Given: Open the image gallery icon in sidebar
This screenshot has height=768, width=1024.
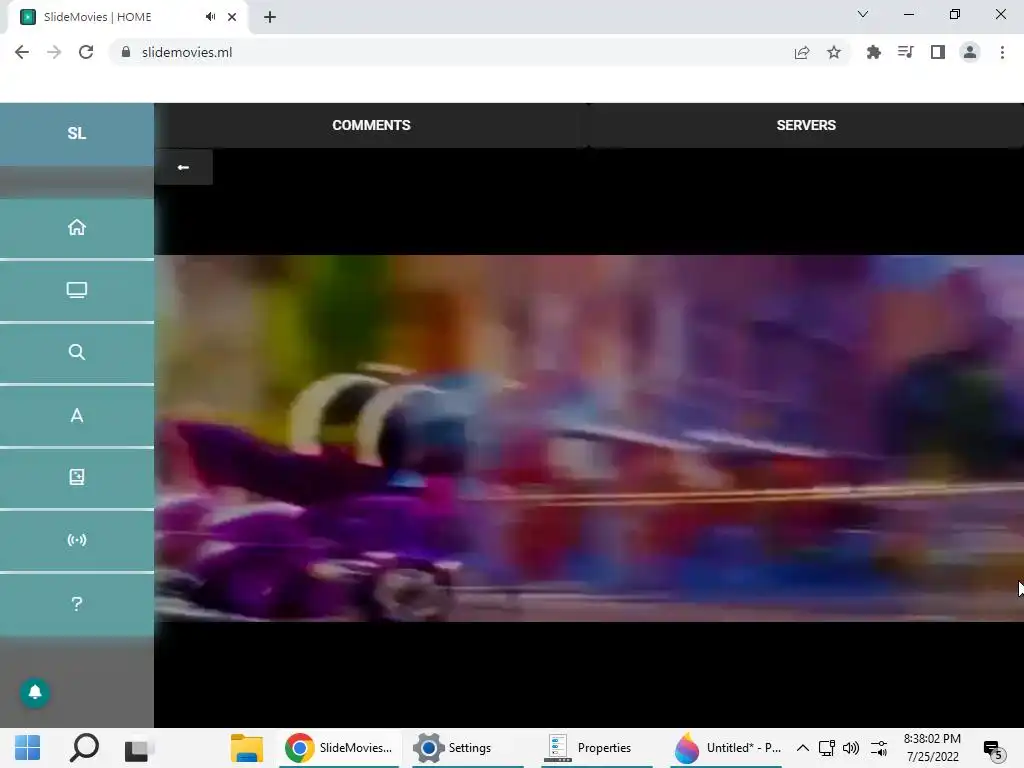Looking at the screenshot, I should (76, 477).
